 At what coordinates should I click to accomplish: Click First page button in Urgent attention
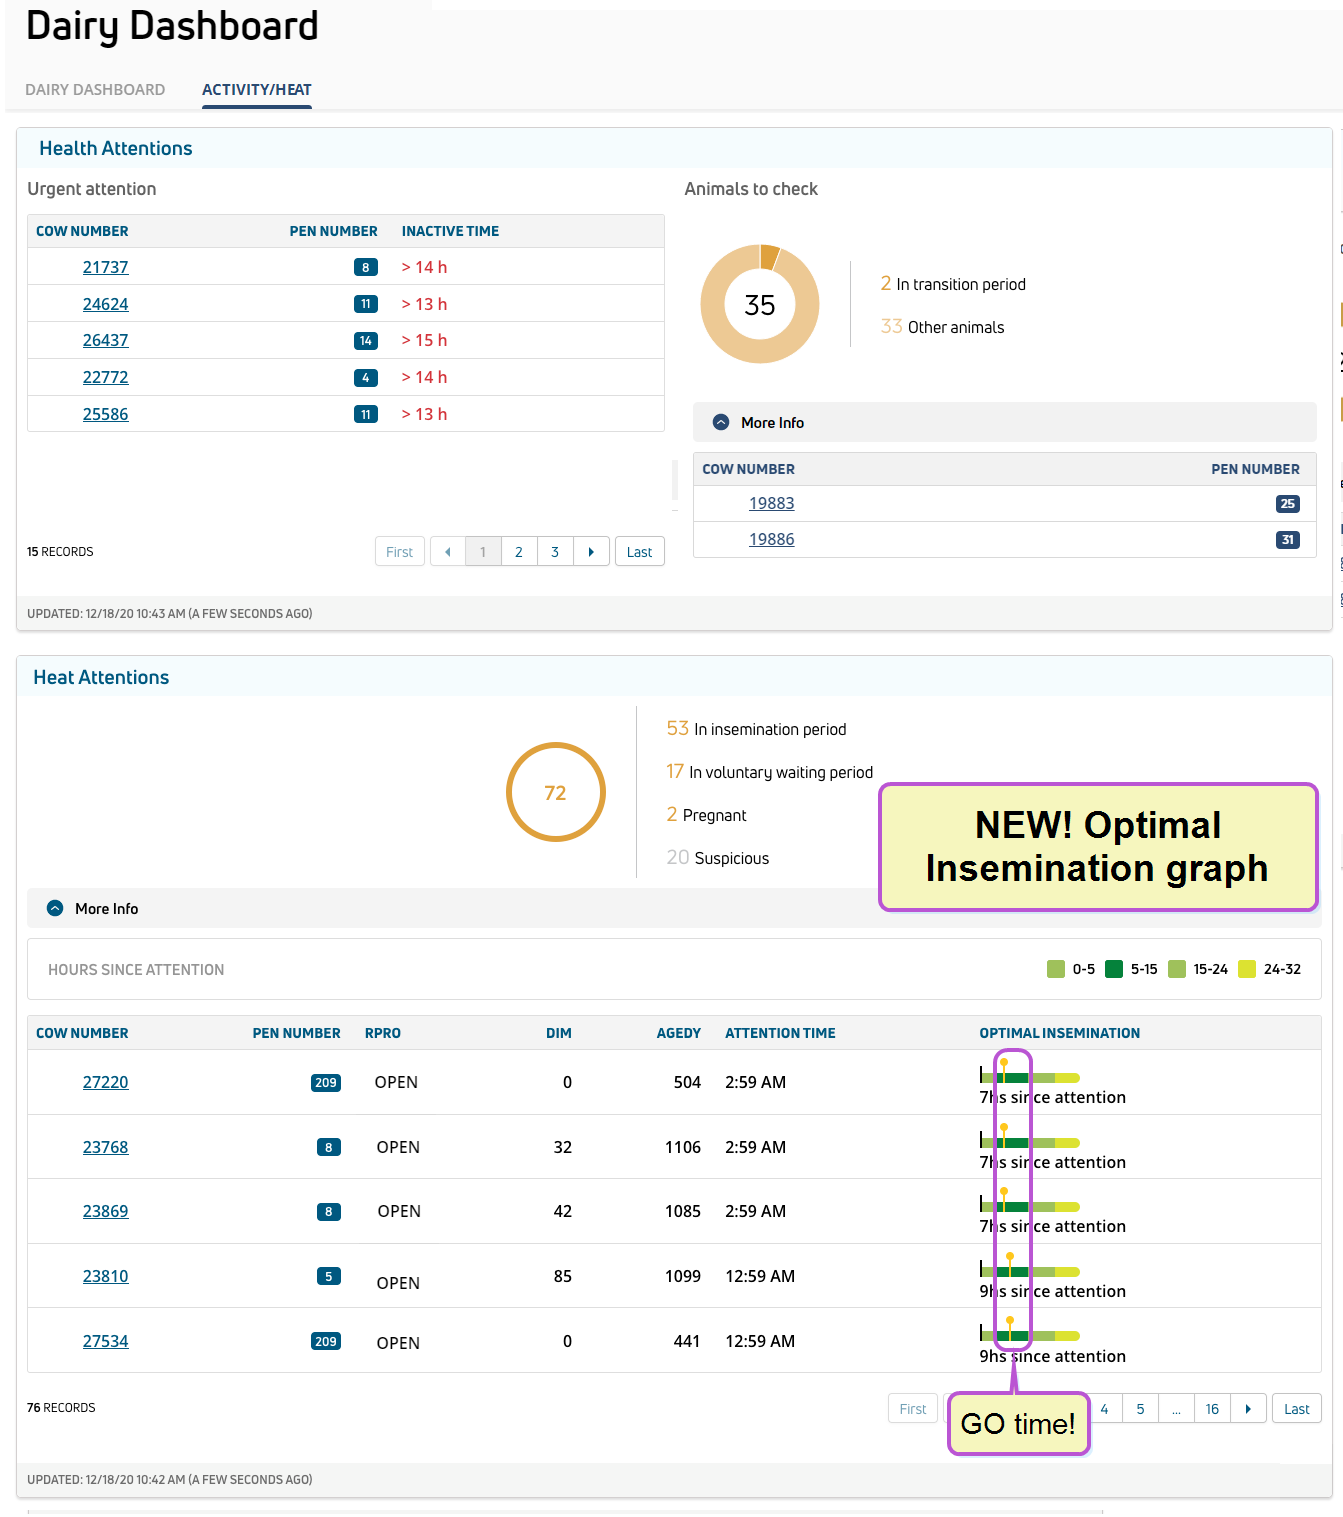pyautogui.click(x=400, y=552)
